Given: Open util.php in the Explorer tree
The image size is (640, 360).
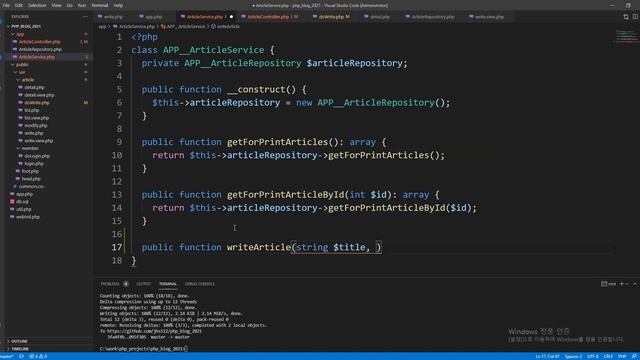Looking at the screenshot, I should pyautogui.click(x=24, y=209).
